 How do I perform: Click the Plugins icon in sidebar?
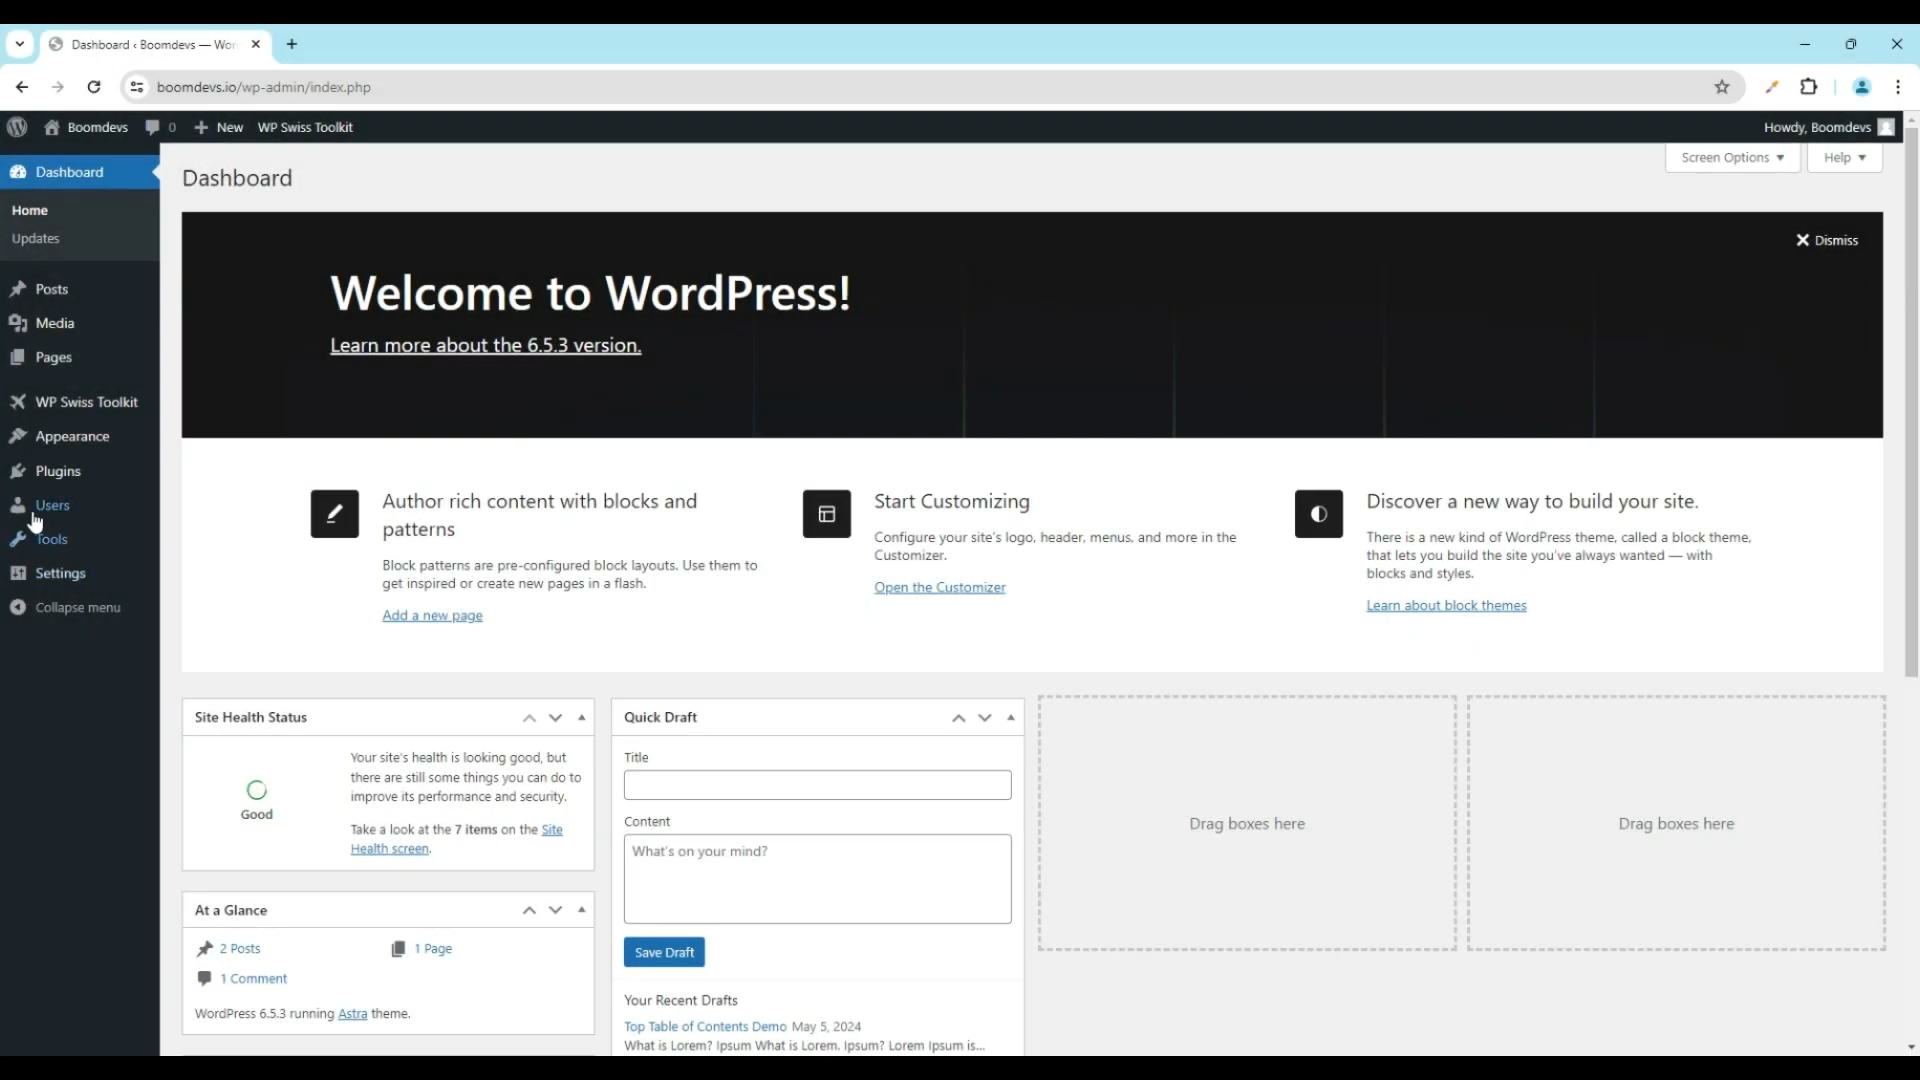[x=18, y=471]
